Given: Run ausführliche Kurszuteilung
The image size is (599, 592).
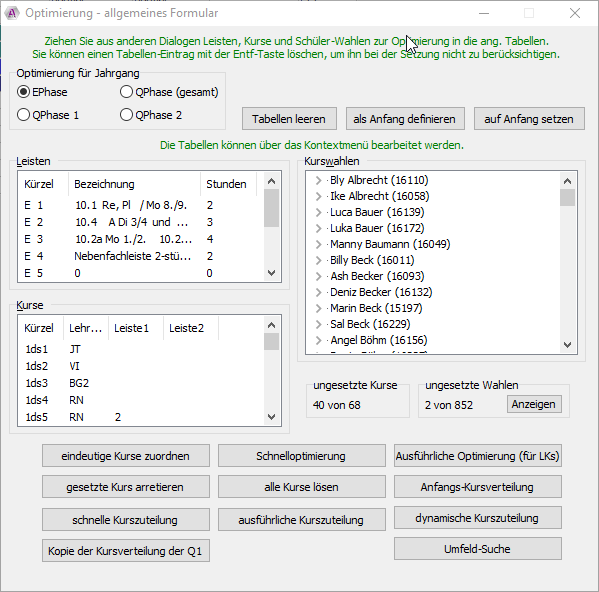Looking at the screenshot, I should tap(301, 520).
